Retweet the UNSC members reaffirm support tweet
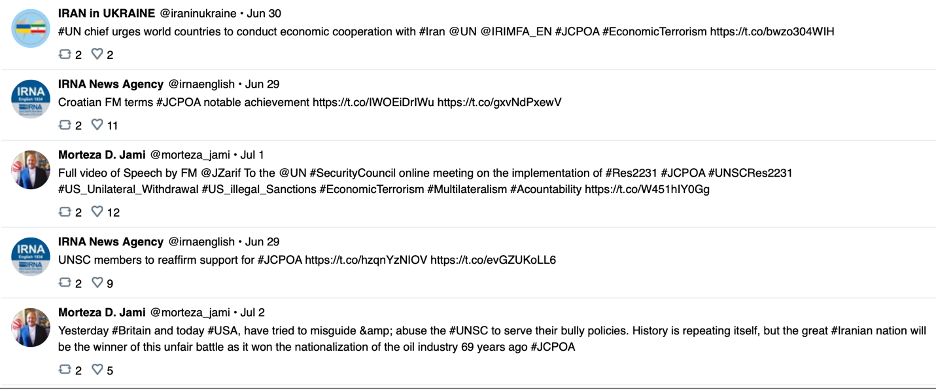Viewport: 936px width, 390px height. [64, 283]
